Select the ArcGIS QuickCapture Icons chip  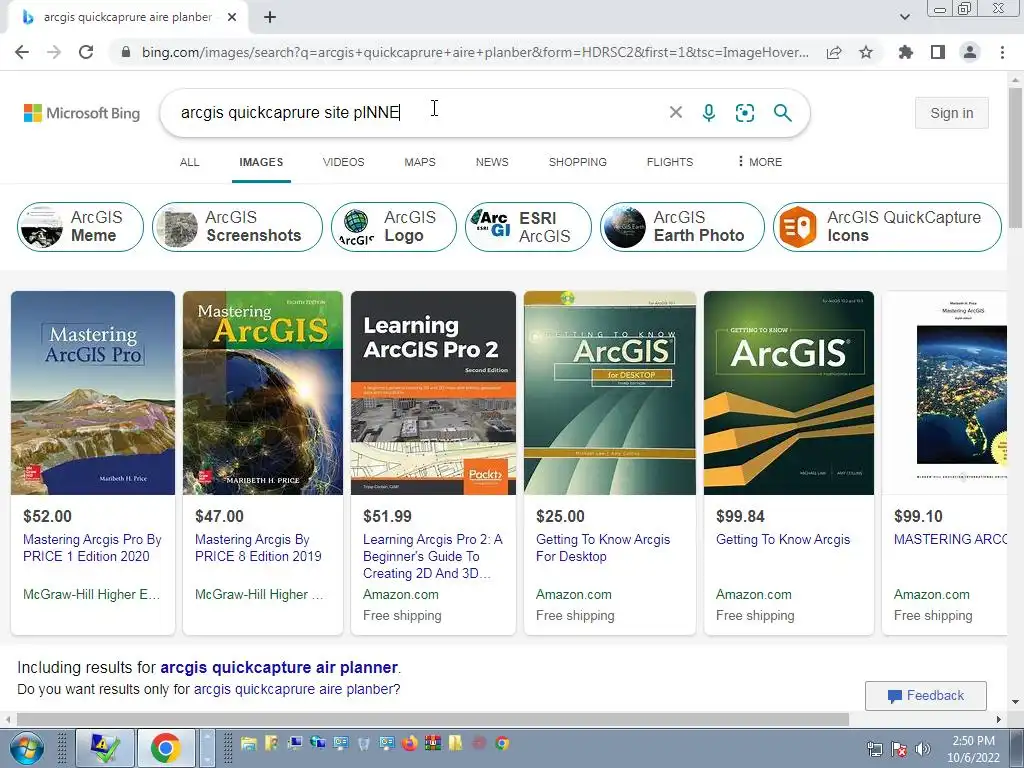click(x=887, y=227)
